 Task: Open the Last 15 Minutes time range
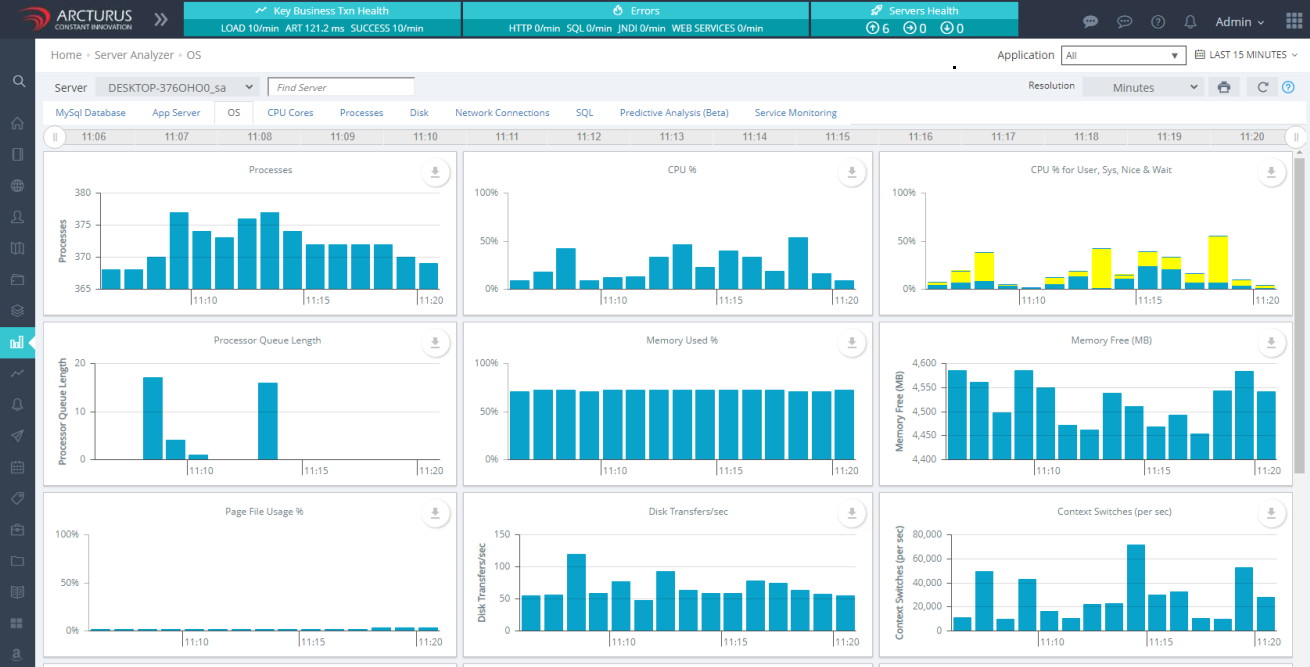point(1246,55)
